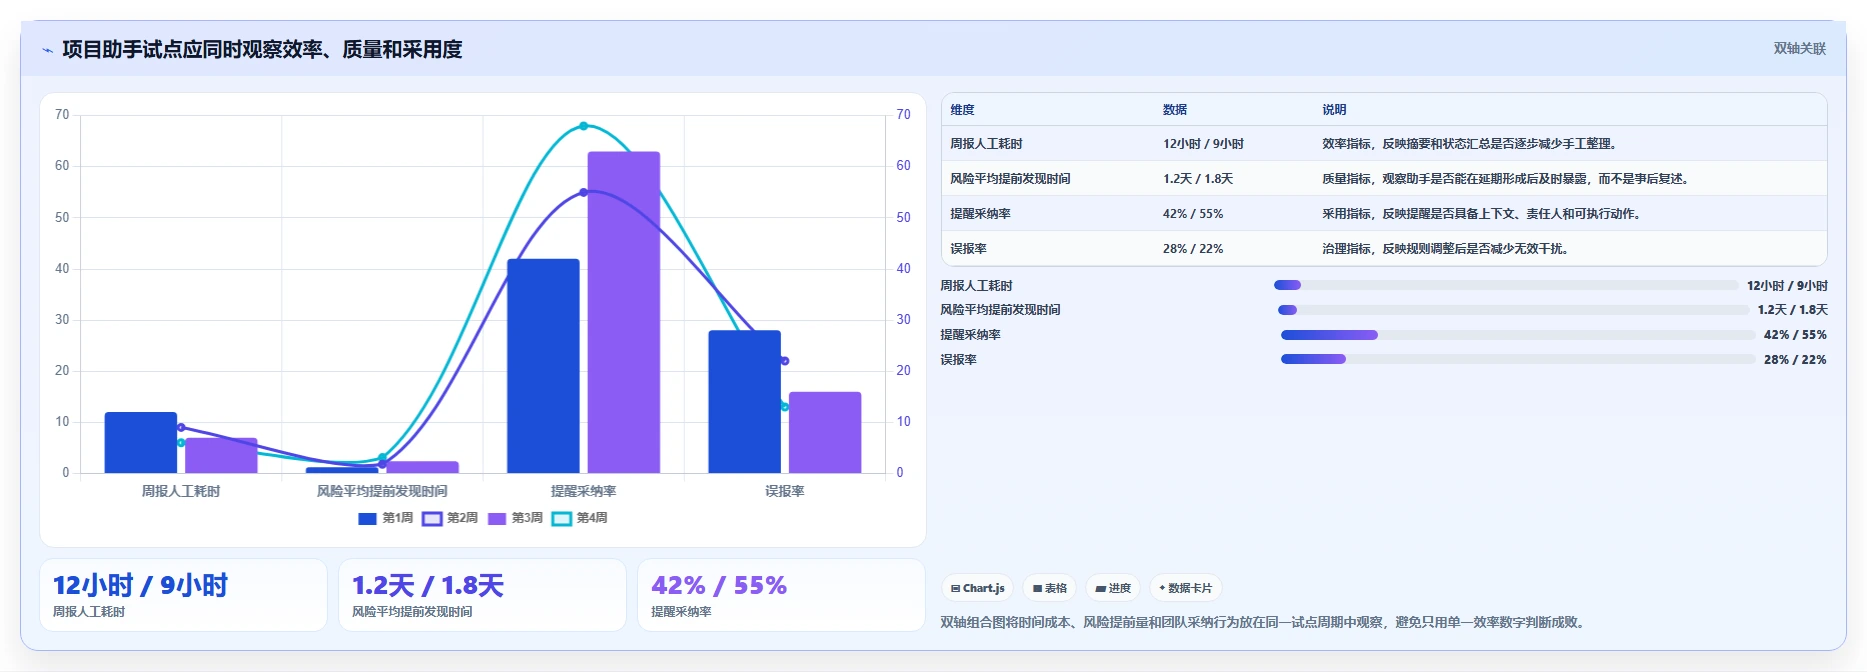Click the indigo line point above 误报率
1867x672 pixels.
click(x=785, y=361)
